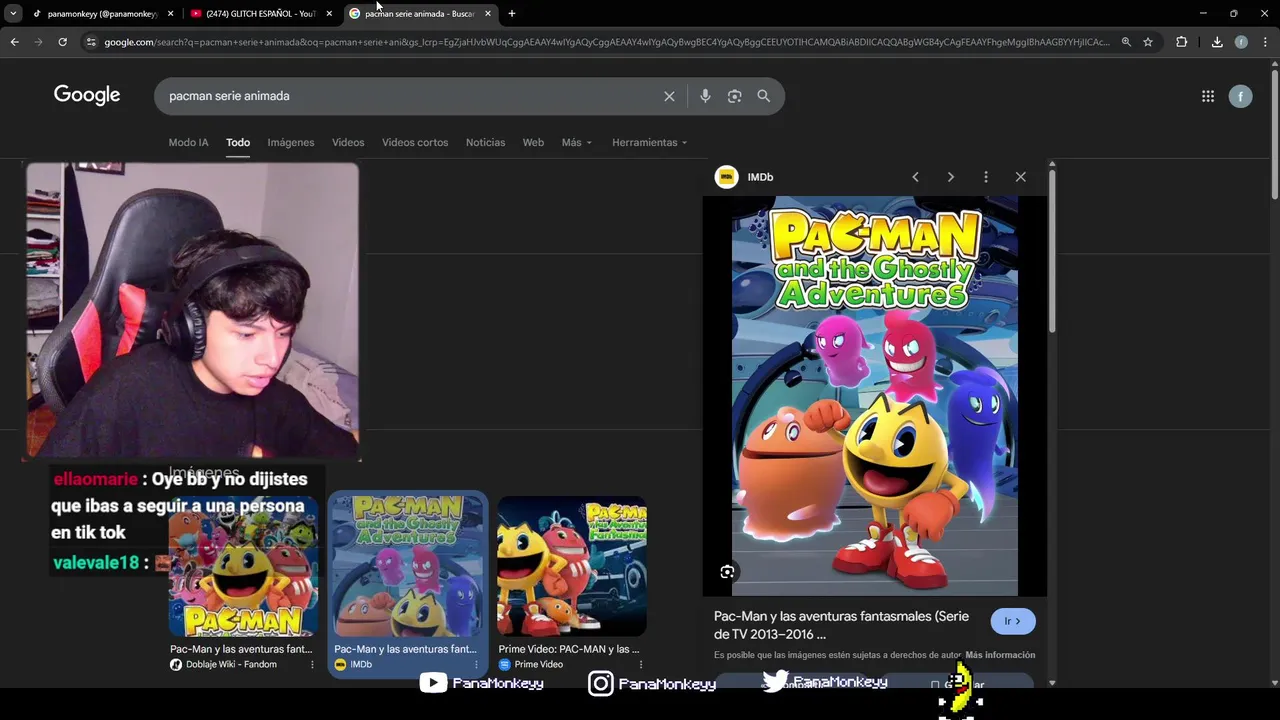Switch to Noticias results
The width and height of the screenshot is (1280, 720).
pos(485,142)
